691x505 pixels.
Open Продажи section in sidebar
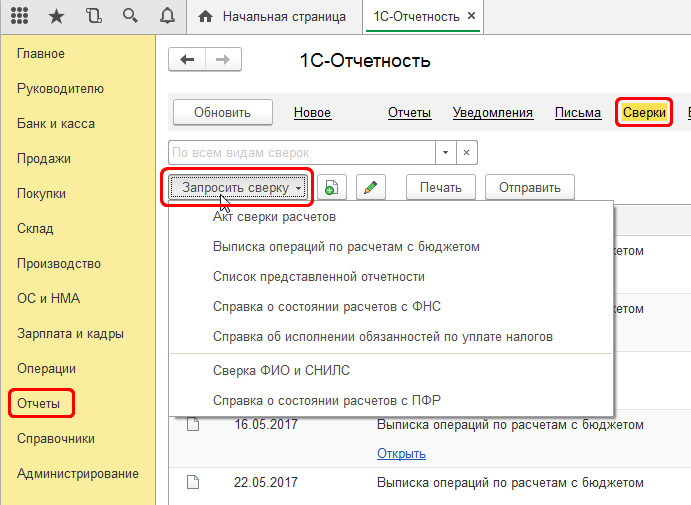point(44,159)
